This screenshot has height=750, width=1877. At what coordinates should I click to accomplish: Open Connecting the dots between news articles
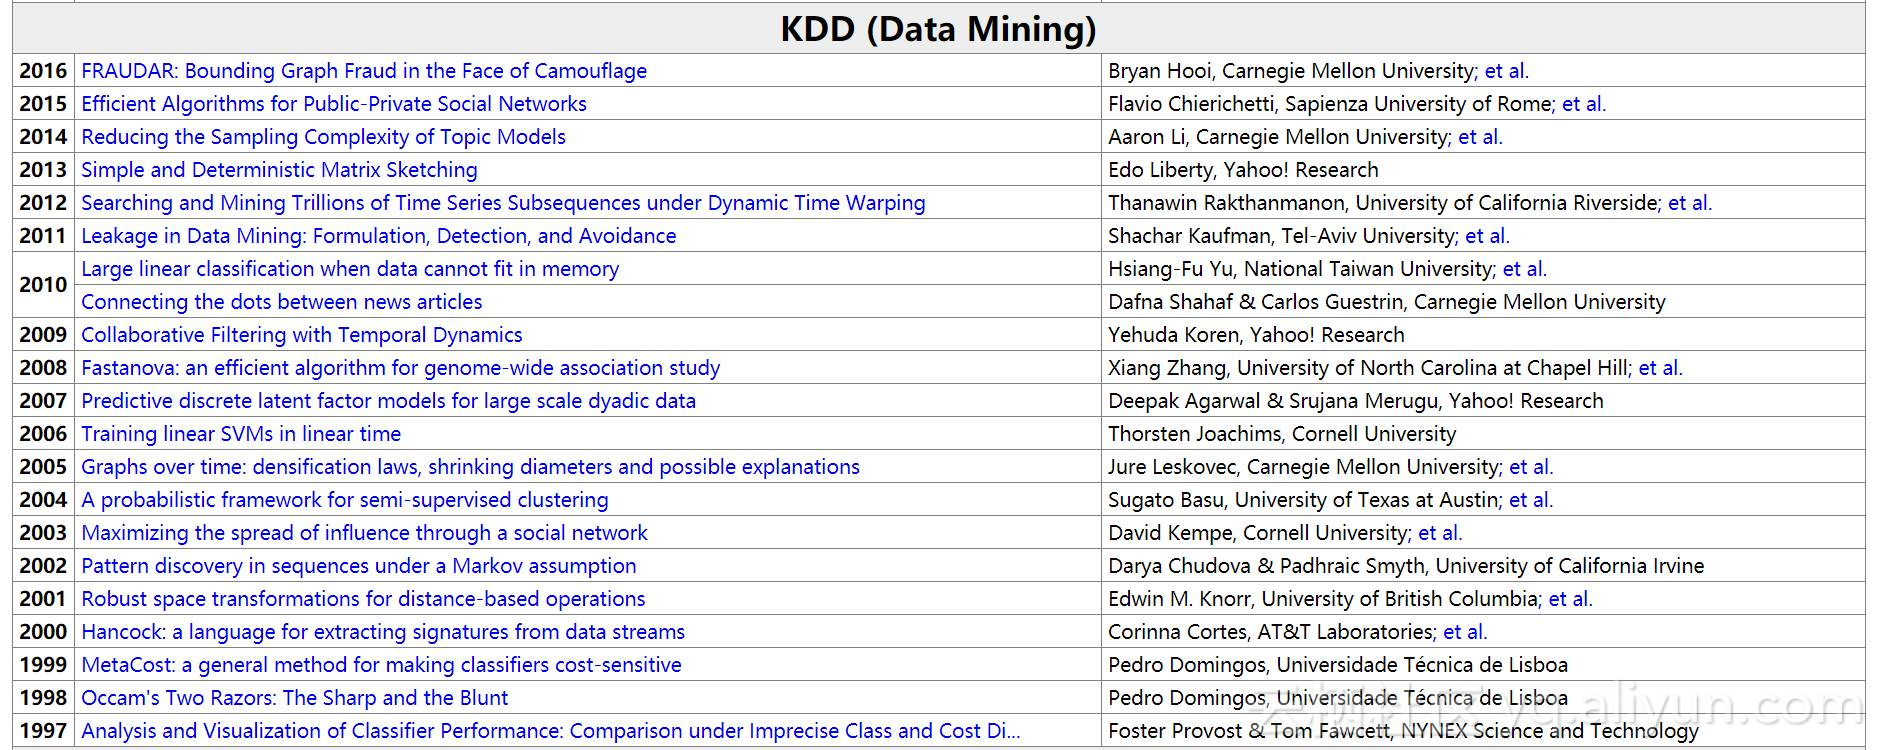coord(281,302)
